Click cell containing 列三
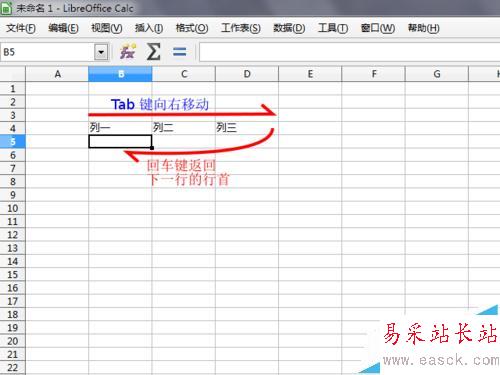Screen dimensions: 500x375 point(247,128)
